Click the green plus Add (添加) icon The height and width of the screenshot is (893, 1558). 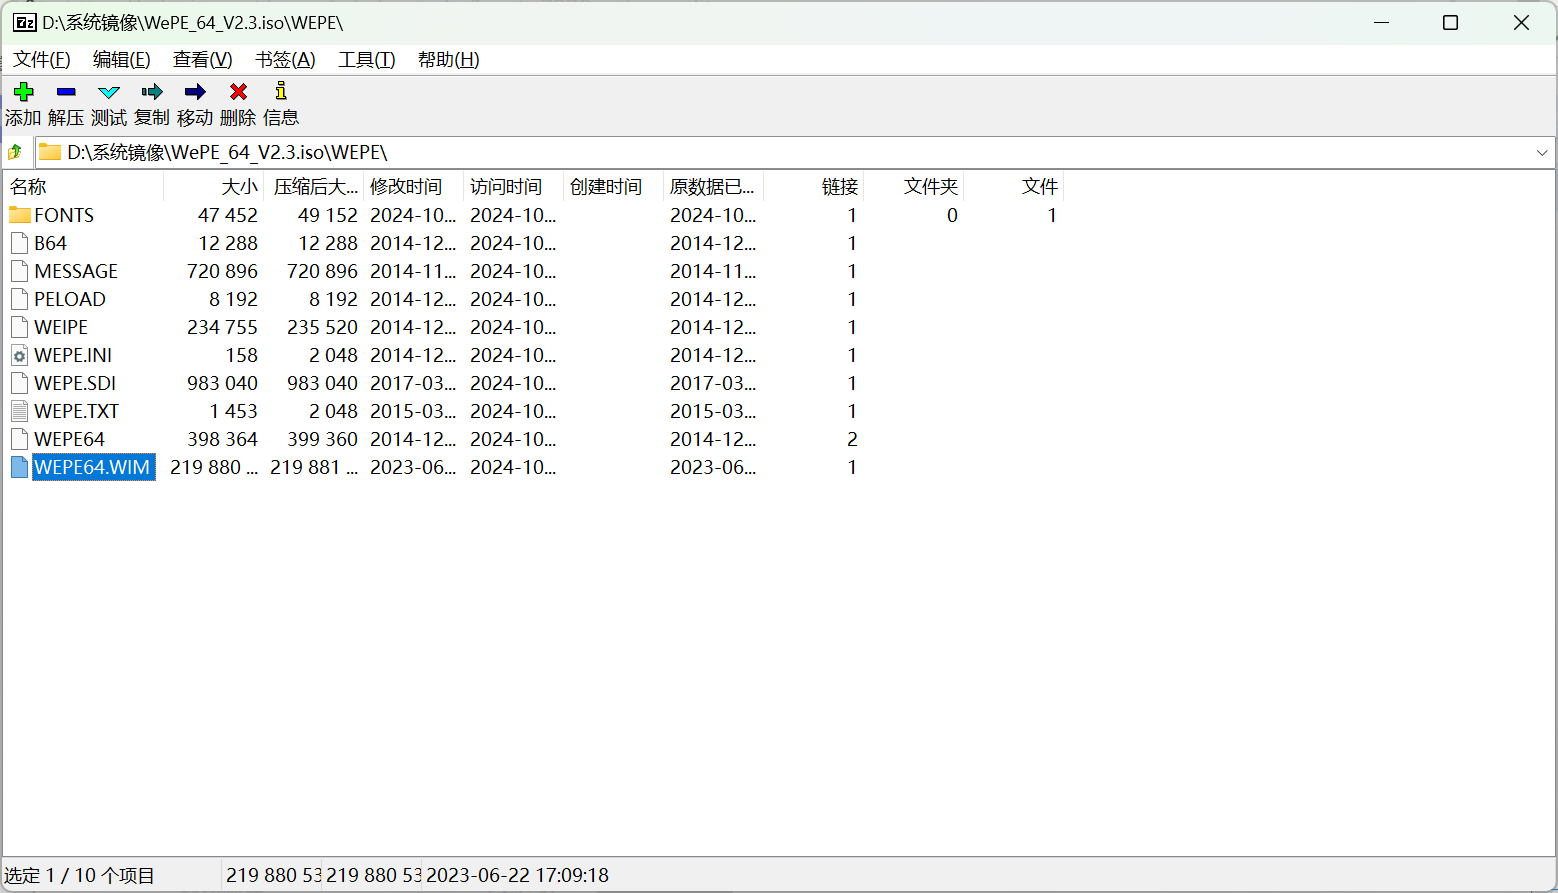[24, 92]
